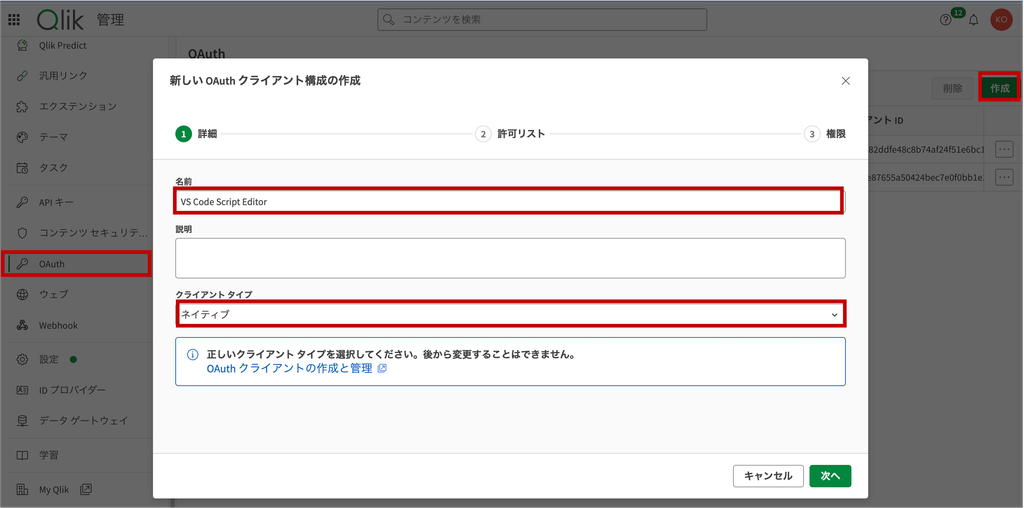Open the second row's three-dot menu
The width and height of the screenshot is (1024, 508).
pos(1004,176)
